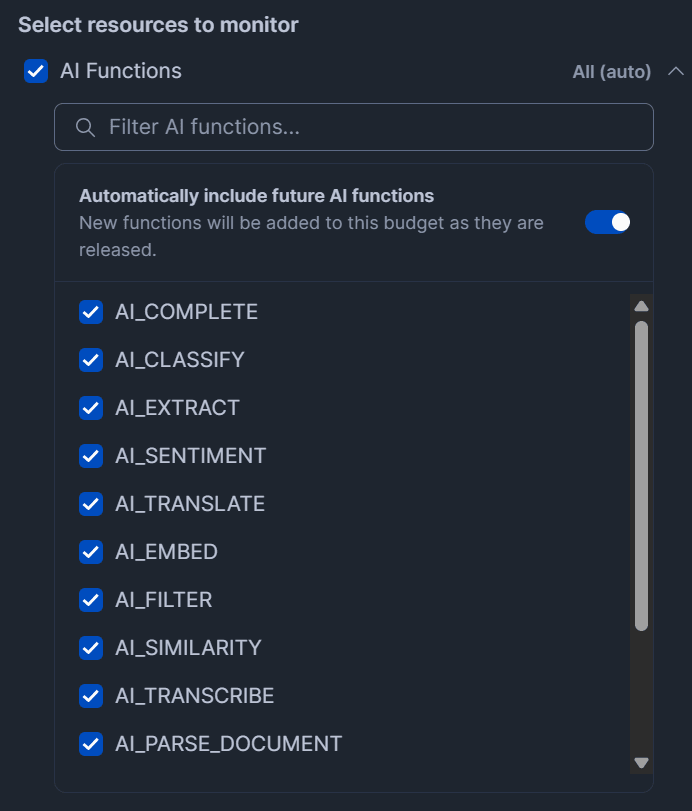This screenshot has height=811, width=692.
Task: Click the scroll up arrow in list
Action: coord(642,306)
